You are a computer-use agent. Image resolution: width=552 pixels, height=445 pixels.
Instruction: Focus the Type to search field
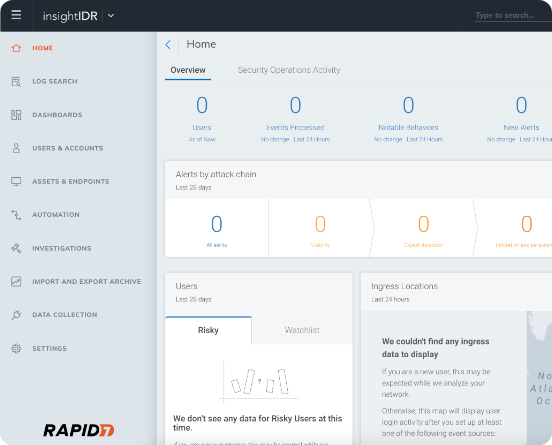click(513, 15)
